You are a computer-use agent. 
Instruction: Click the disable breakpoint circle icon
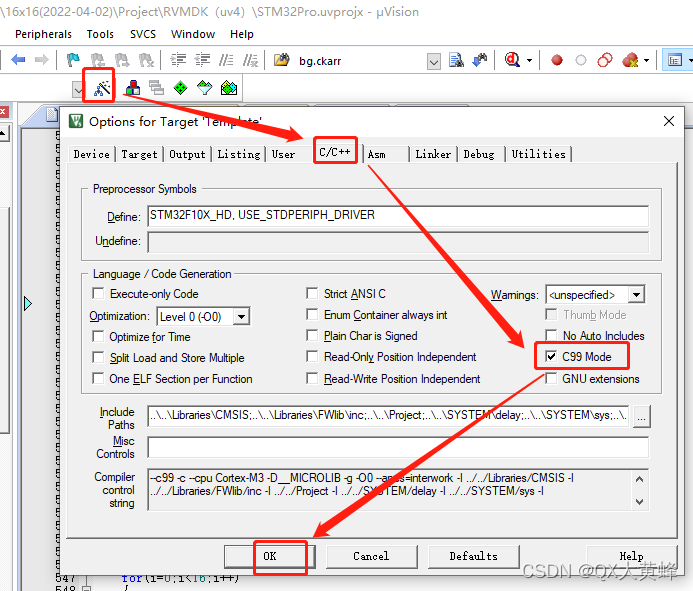tap(581, 60)
